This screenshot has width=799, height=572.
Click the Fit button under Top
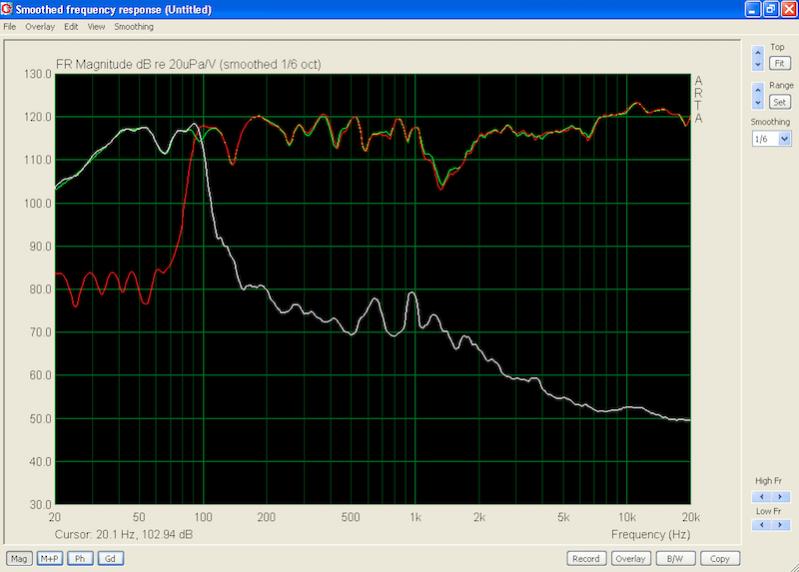pyautogui.click(x=780, y=63)
